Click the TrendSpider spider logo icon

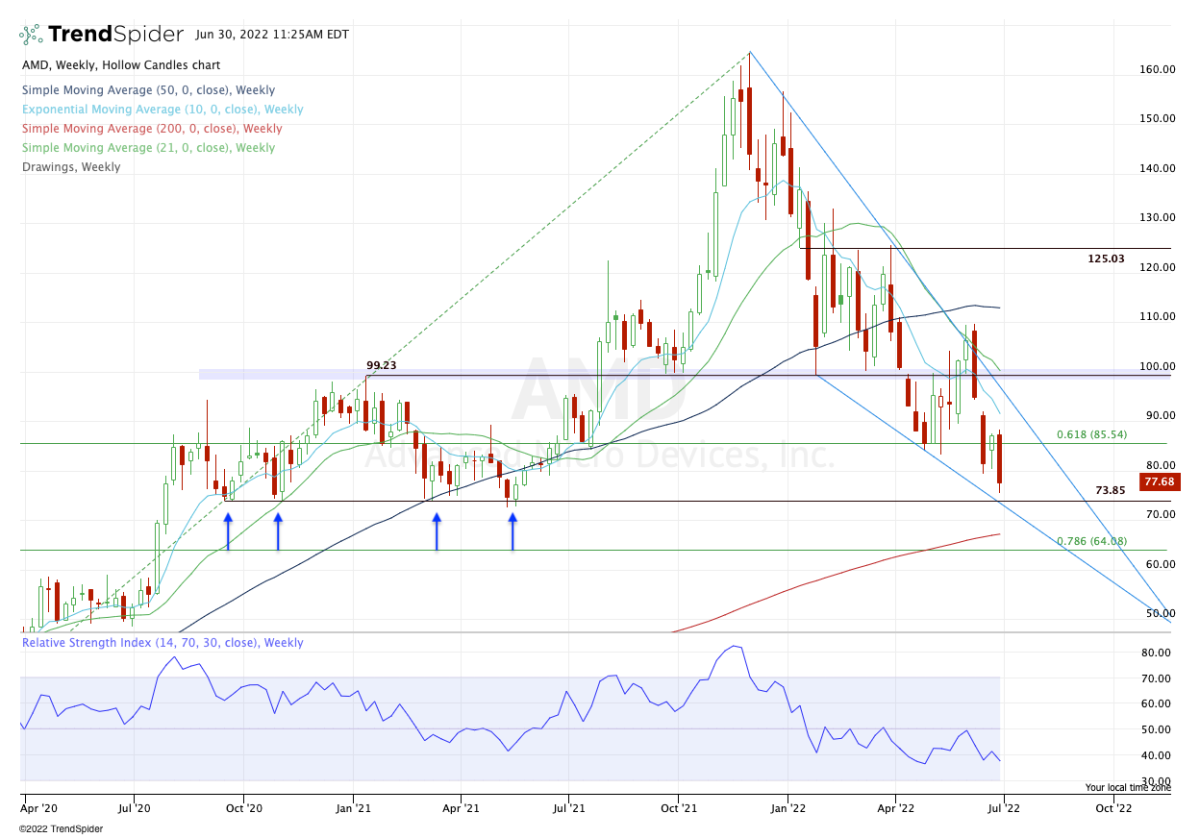click(31, 35)
